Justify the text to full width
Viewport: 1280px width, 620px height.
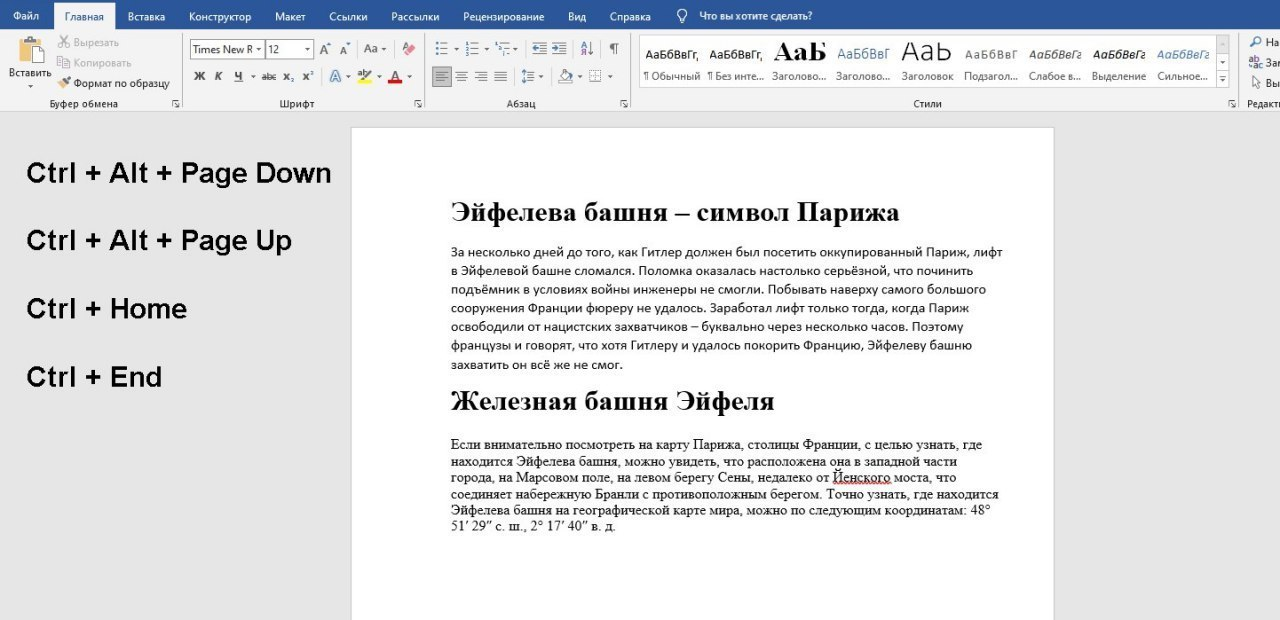[x=500, y=76]
